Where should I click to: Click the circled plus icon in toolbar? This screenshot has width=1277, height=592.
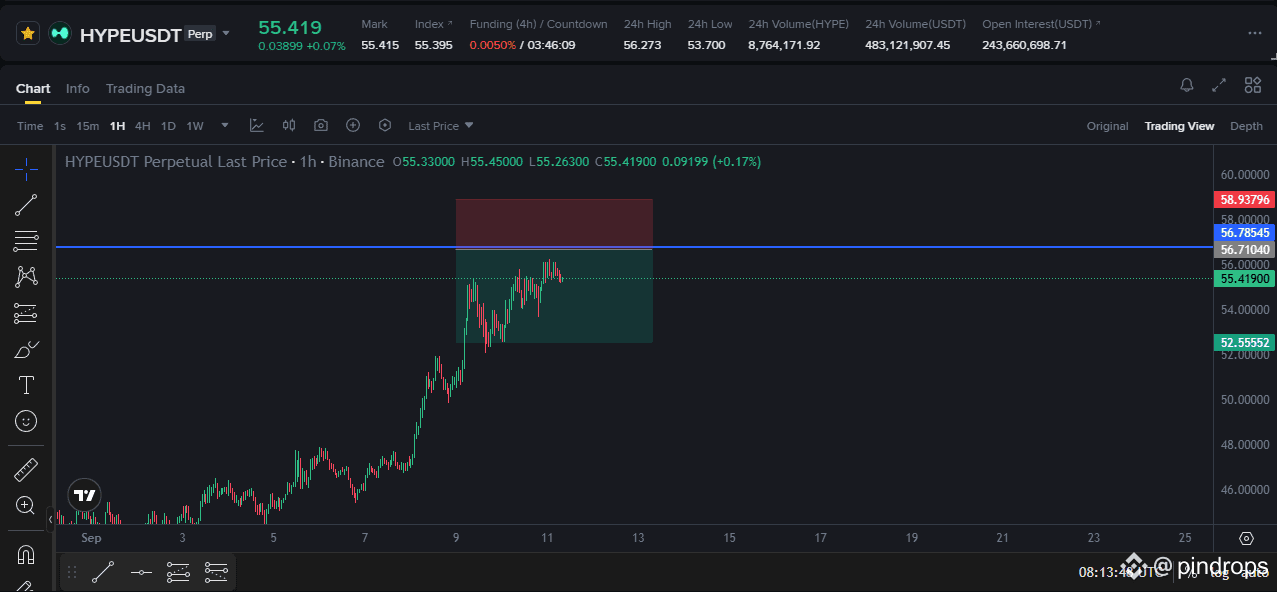click(353, 125)
